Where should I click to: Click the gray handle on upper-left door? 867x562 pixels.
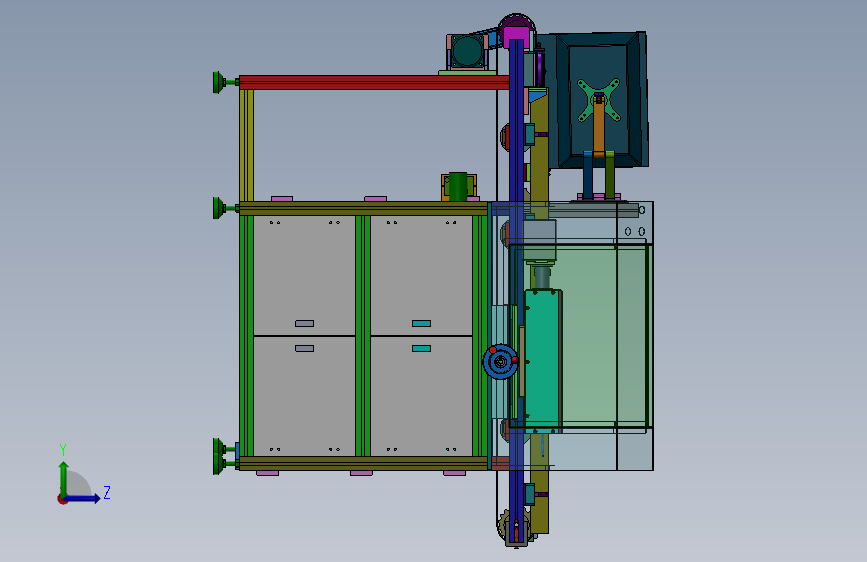305,324
